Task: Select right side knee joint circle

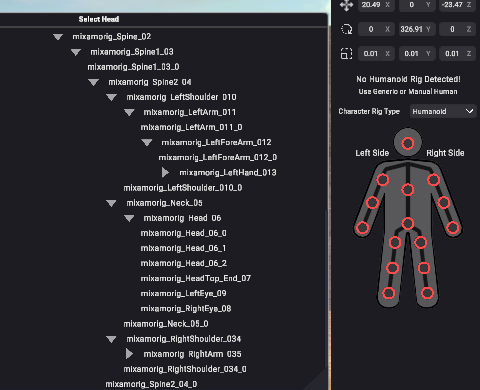Action: point(424,268)
